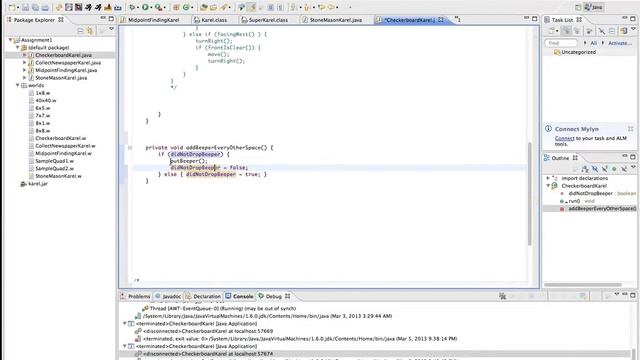The image size is (640, 360).
Task: Toggle Hide Fields in Outline view
Action: (x=595, y=169)
